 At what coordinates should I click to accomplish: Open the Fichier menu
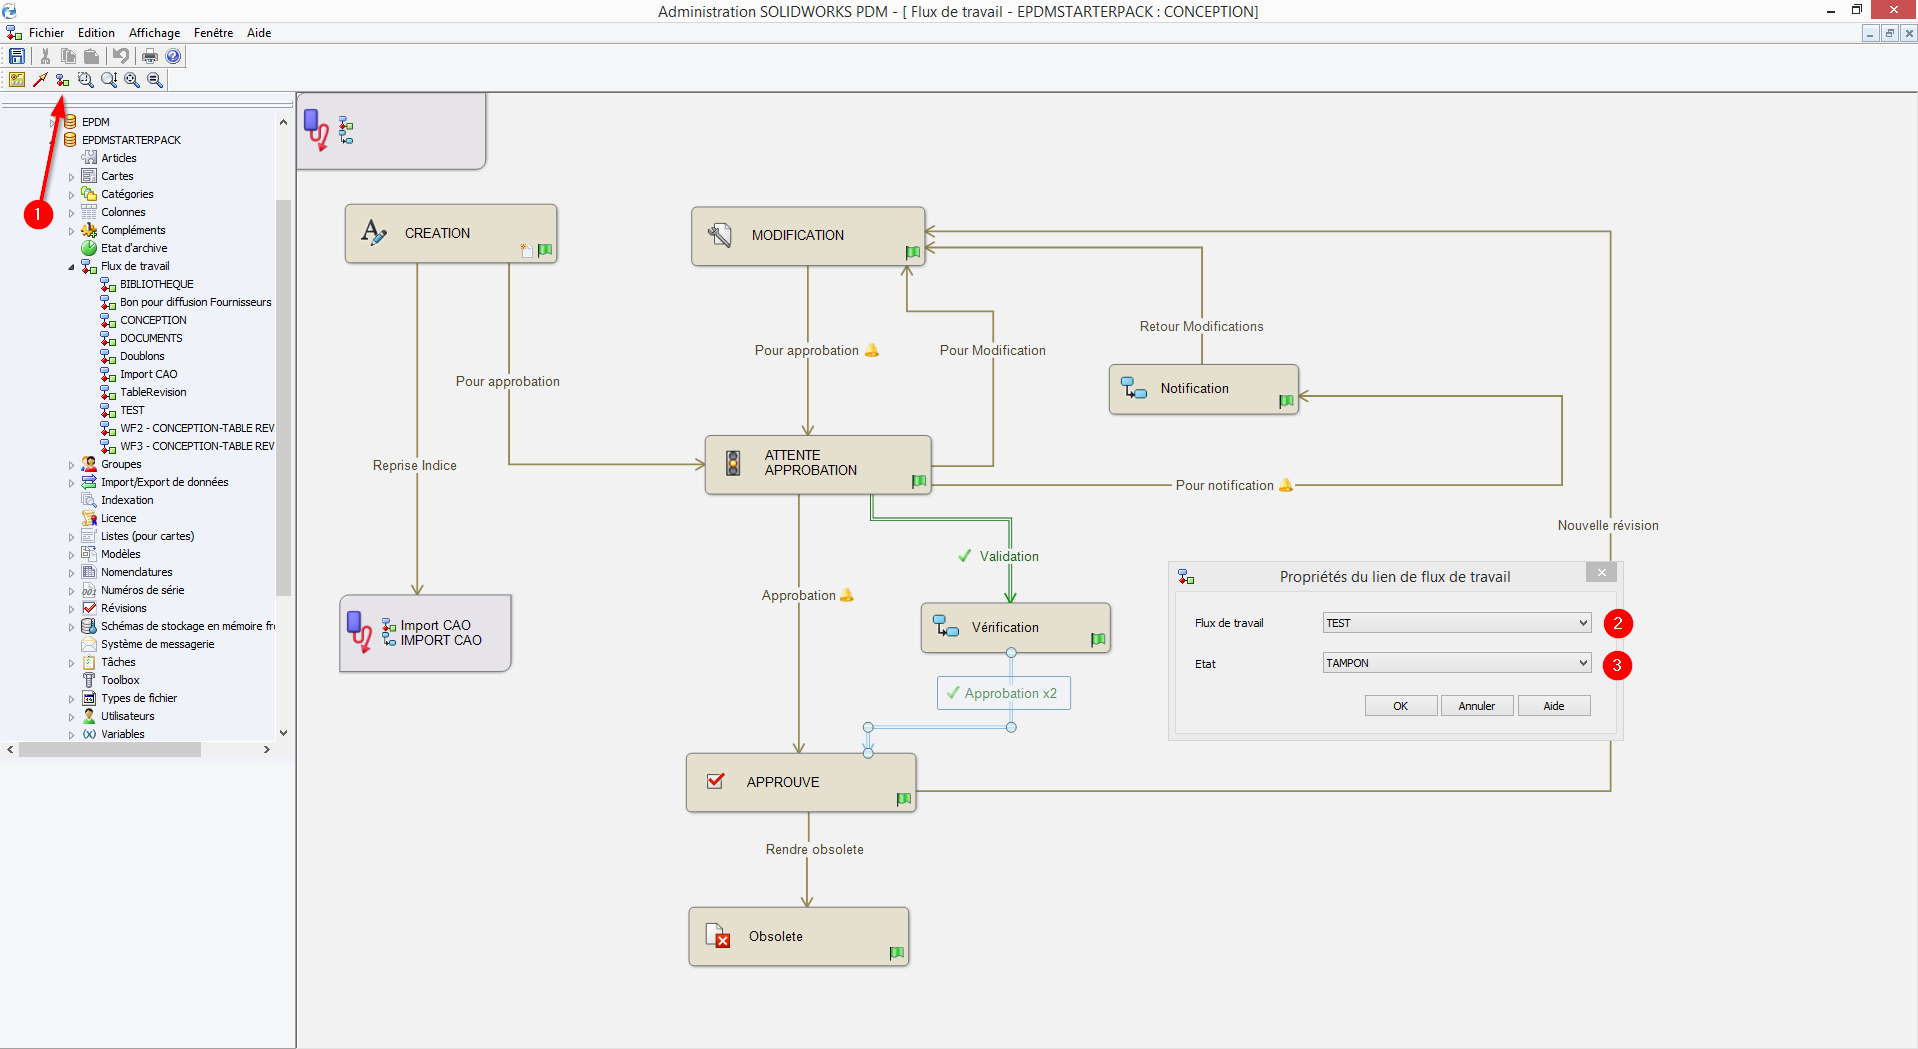click(x=46, y=33)
